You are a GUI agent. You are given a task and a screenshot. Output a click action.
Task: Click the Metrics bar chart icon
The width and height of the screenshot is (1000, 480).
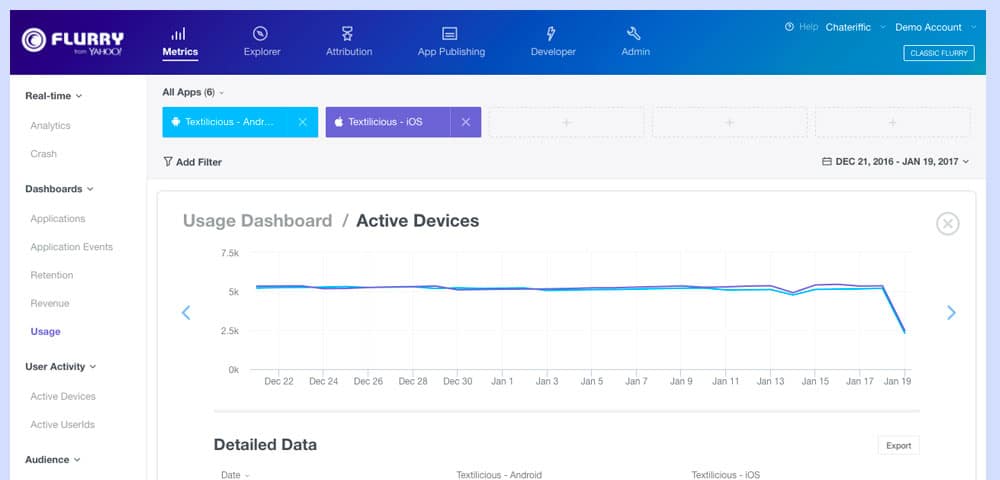(x=179, y=34)
